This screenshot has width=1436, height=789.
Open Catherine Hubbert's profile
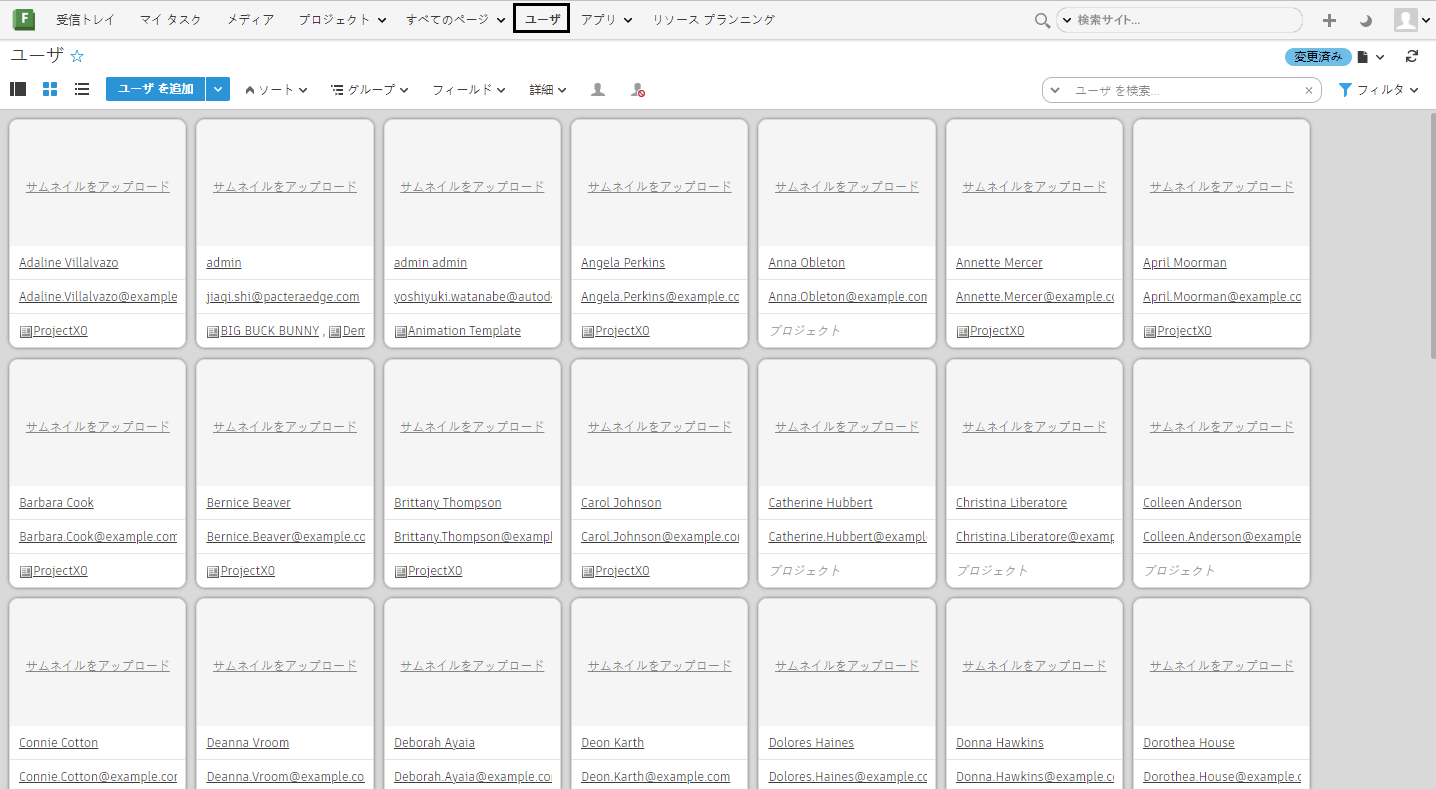pyautogui.click(x=821, y=503)
